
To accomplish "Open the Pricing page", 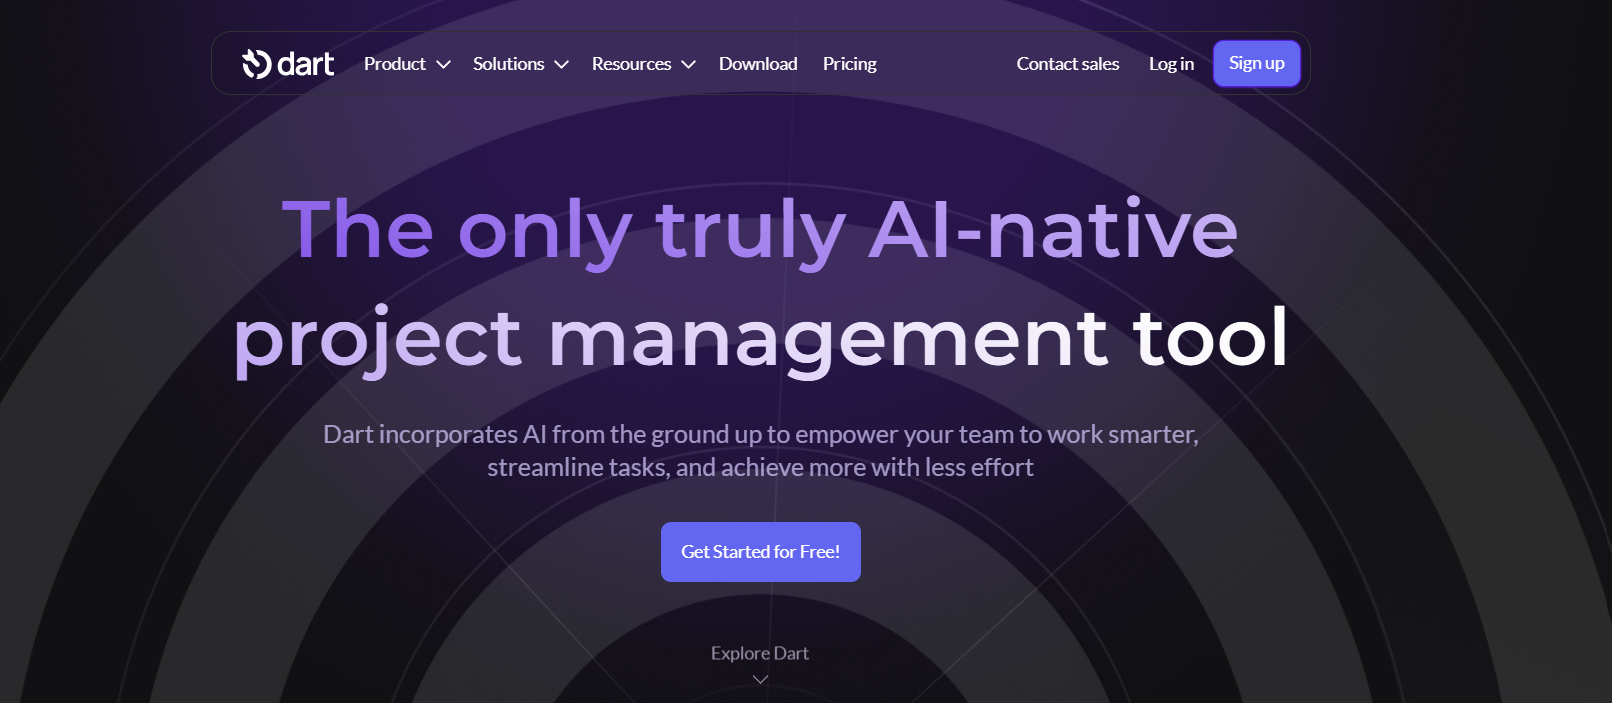I will coord(850,64).
